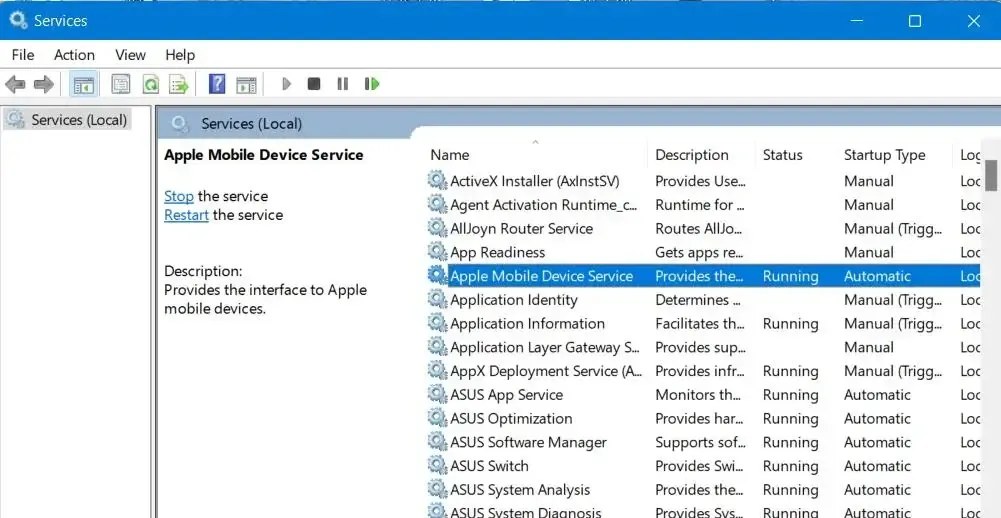Open the File menu
The image size is (1001, 518).
click(23, 55)
